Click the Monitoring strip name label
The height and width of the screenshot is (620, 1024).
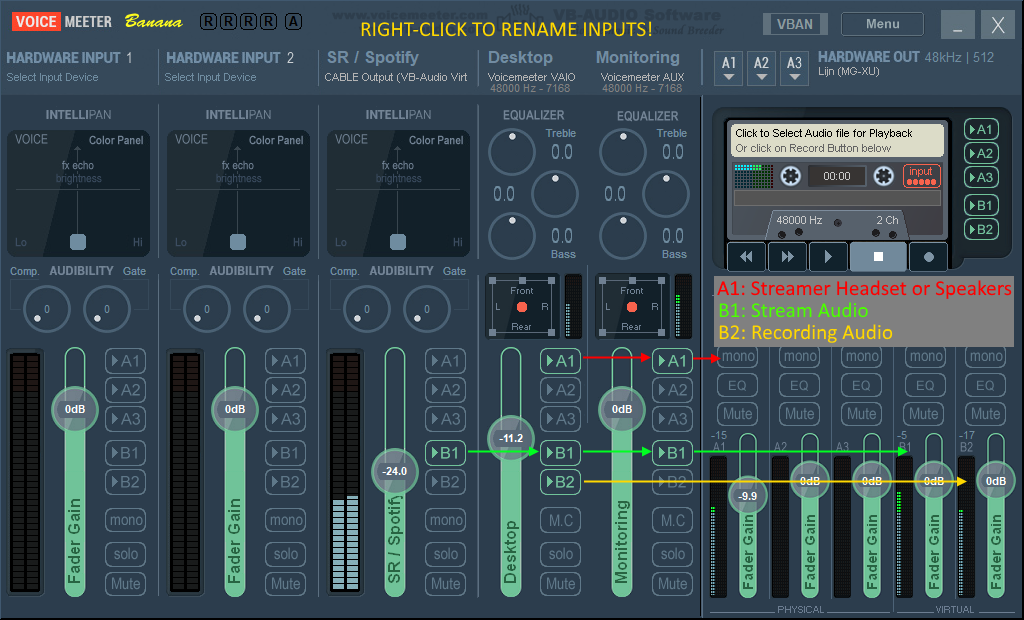pos(637,57)
